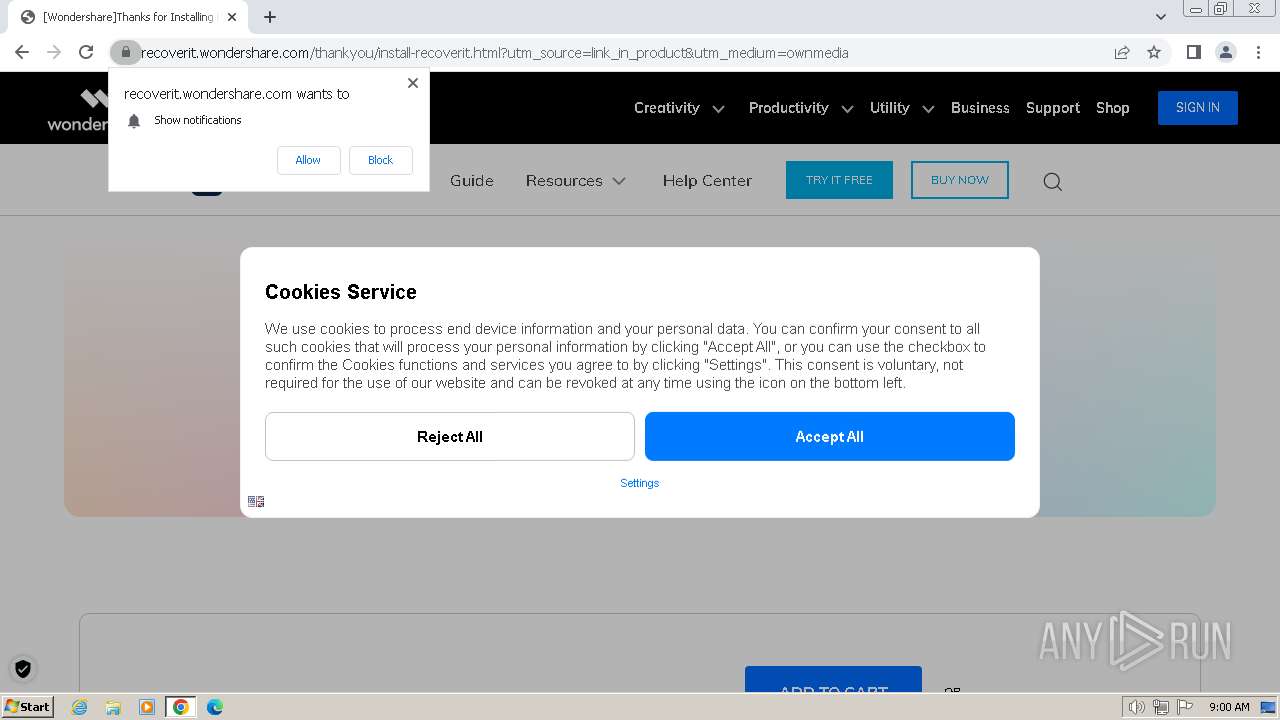The image size is (1280, 720).
Task: Click the Action Center flag icon
Action: (x=1185, y=707)
